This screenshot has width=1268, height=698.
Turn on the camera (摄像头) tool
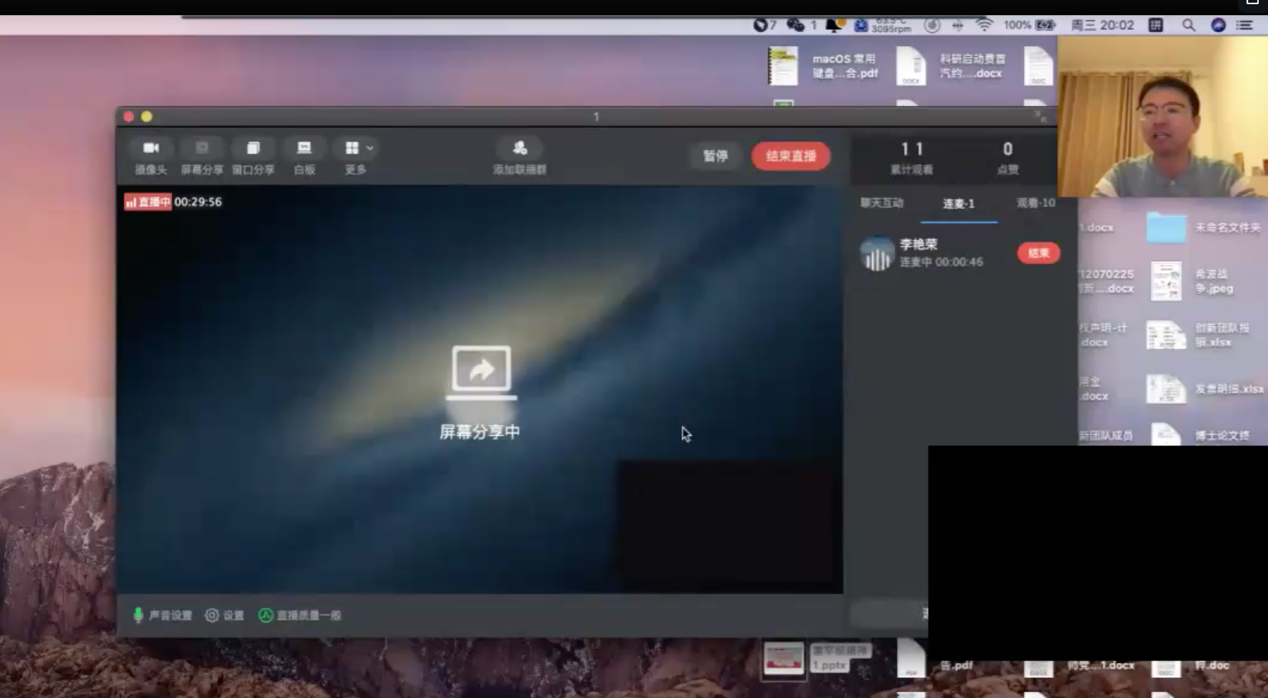(151, 149)
